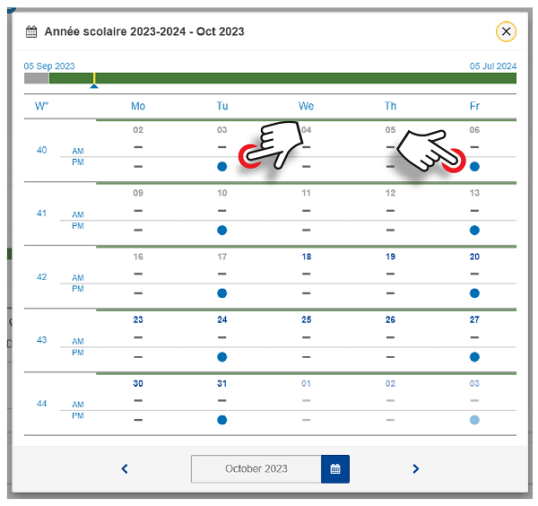Click the calendar icon beside the title
Screen dimensions: 538x506
[x=32, y=32]
